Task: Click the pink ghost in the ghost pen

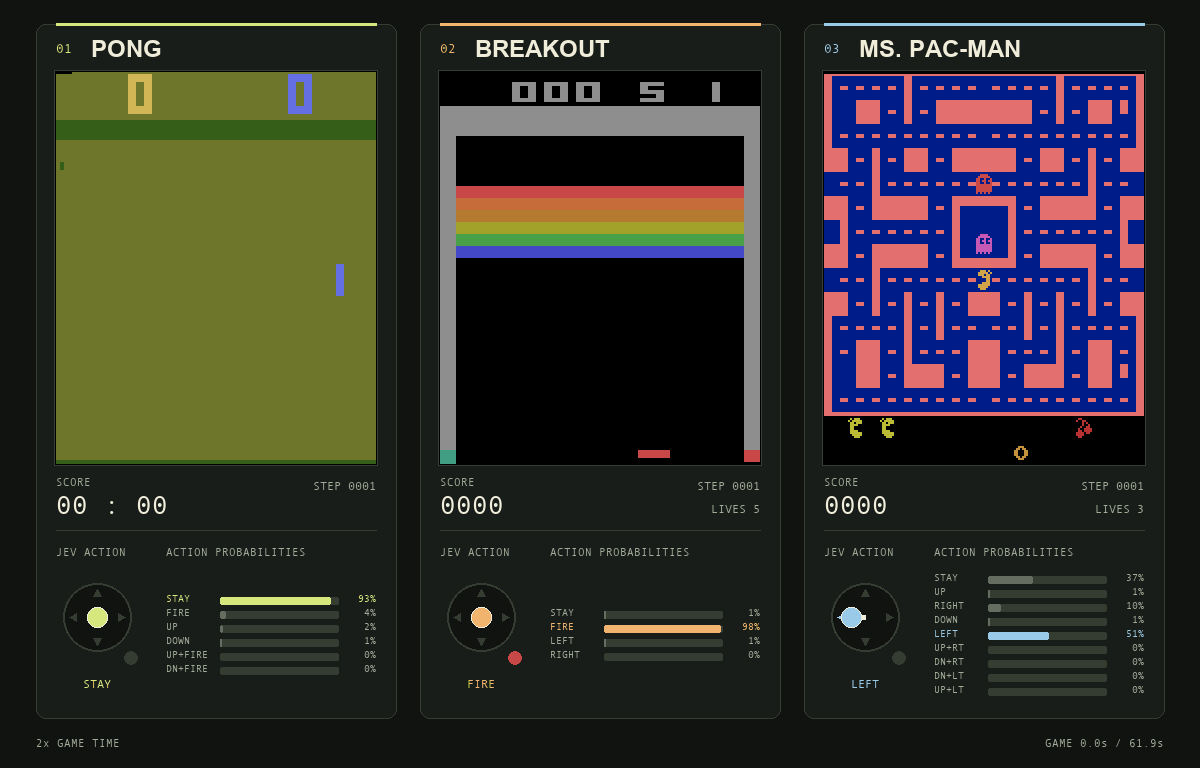Action: click(x=984, y=244)
